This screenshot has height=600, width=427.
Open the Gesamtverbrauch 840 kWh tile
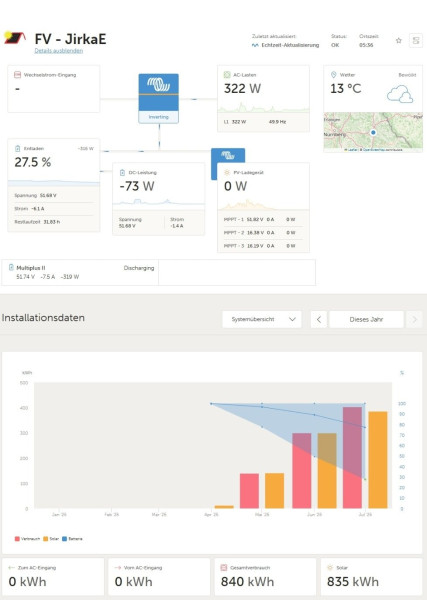click(x=265, y=577)
